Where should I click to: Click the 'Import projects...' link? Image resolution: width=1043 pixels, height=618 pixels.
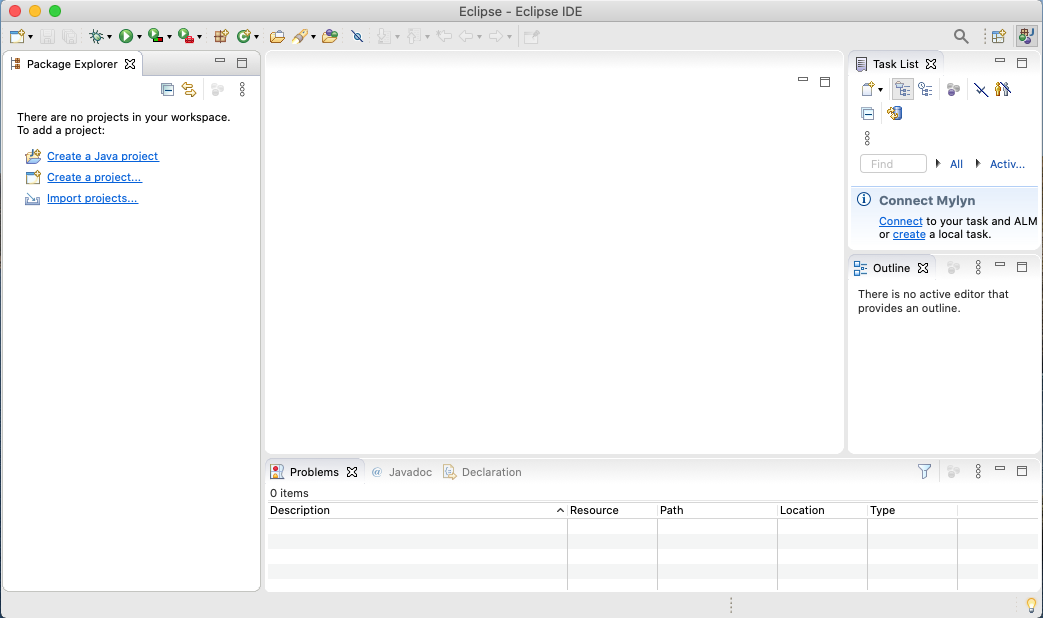[x=92, y=198]
